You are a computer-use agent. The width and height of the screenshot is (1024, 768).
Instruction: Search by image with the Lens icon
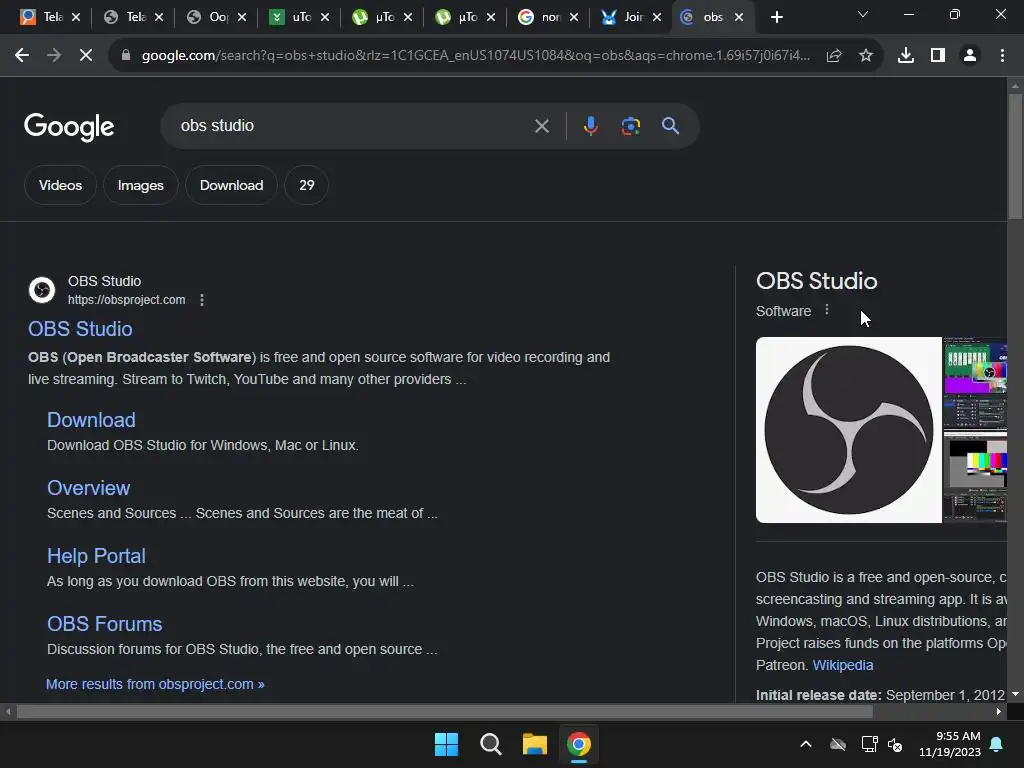point(630,125)
